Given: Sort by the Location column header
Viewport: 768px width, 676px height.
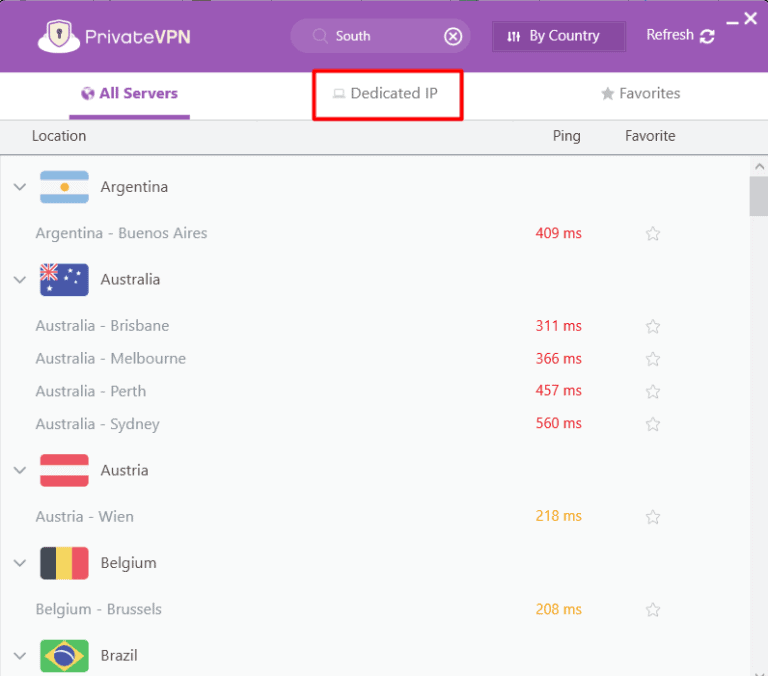Looking at the screenshot, I should point(59,136).
